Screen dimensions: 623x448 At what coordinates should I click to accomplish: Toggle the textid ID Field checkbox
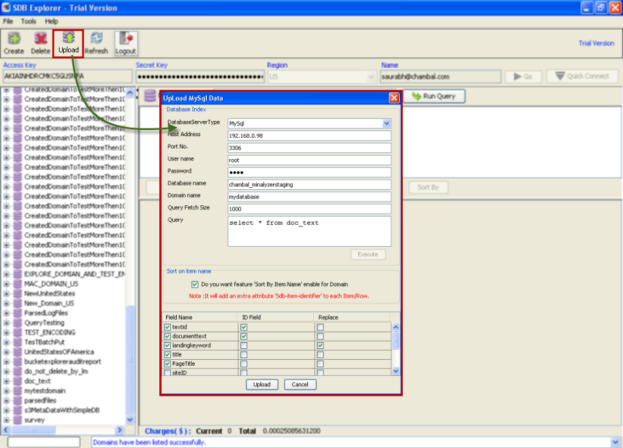(x=244, y=327)
